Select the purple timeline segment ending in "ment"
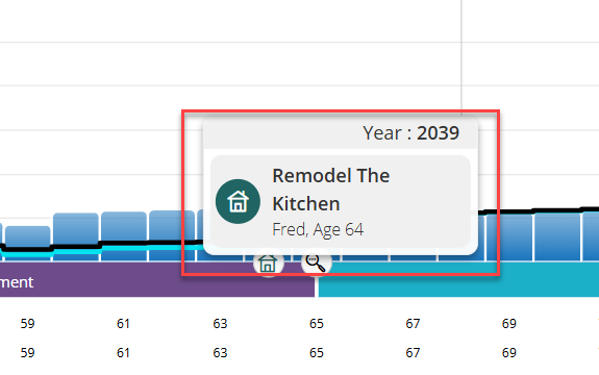Screen dimensions: 599x375 click(157, 282)
